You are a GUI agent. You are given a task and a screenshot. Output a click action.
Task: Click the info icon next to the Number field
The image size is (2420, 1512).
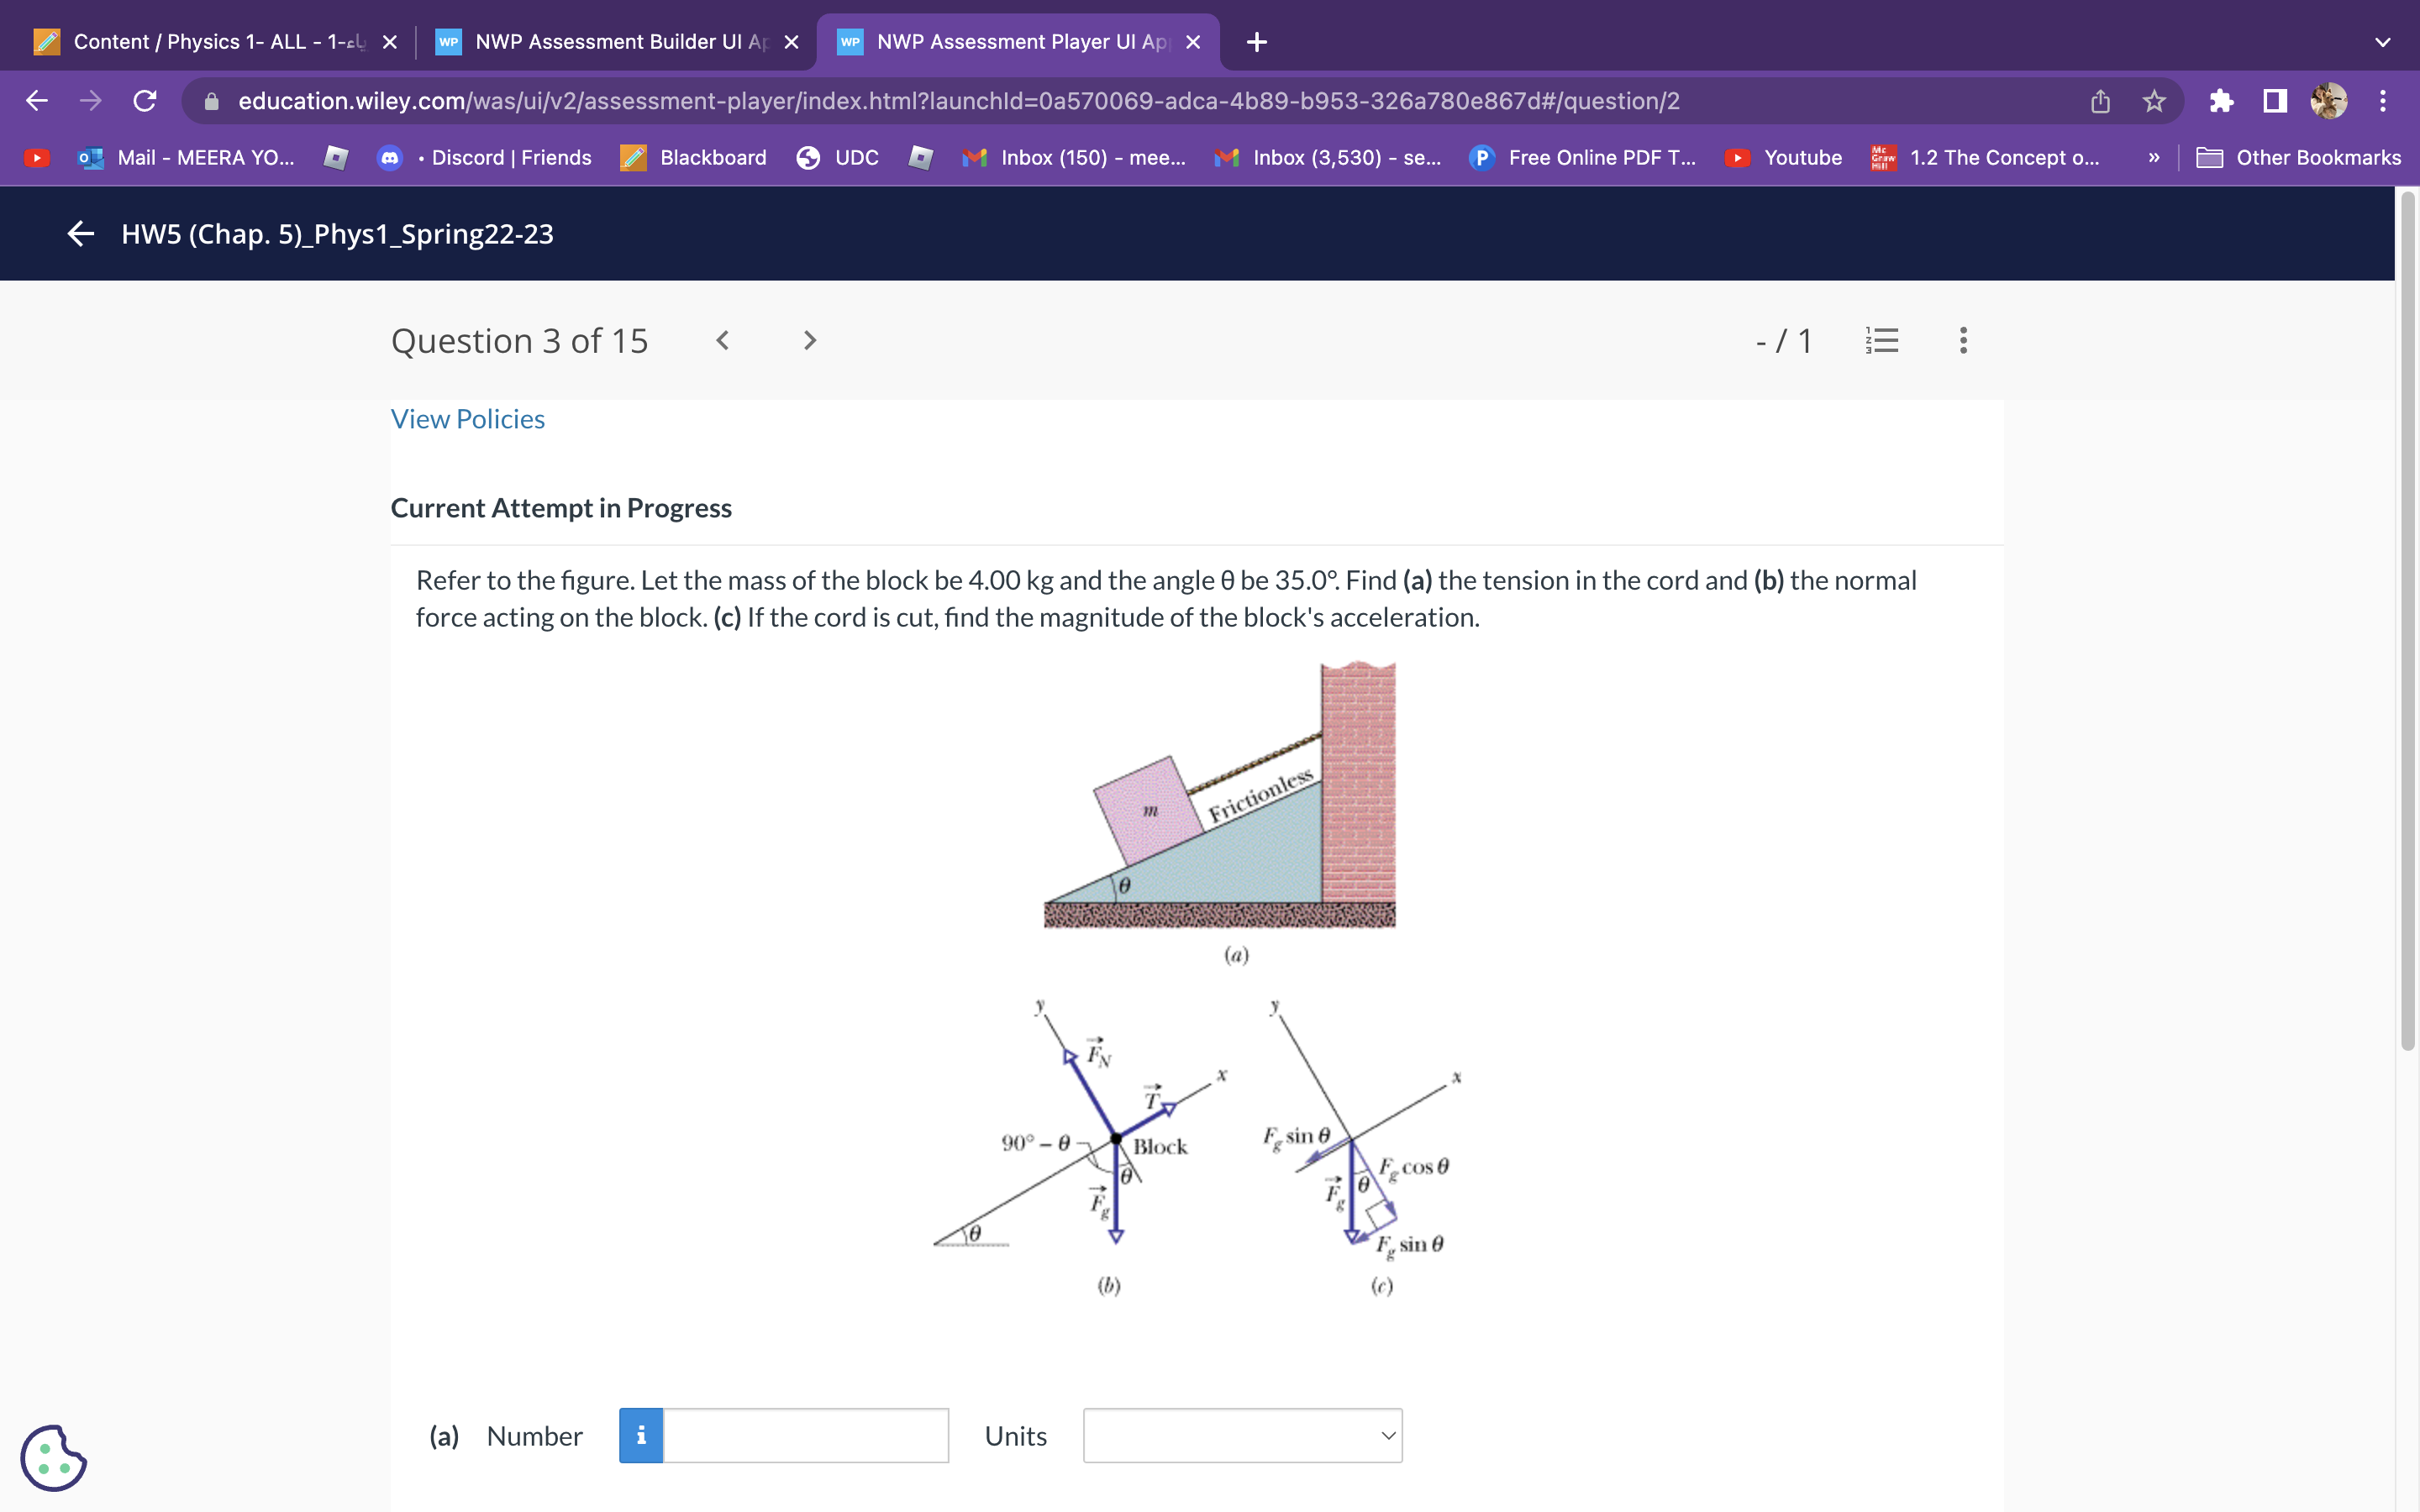(640, 1434)
